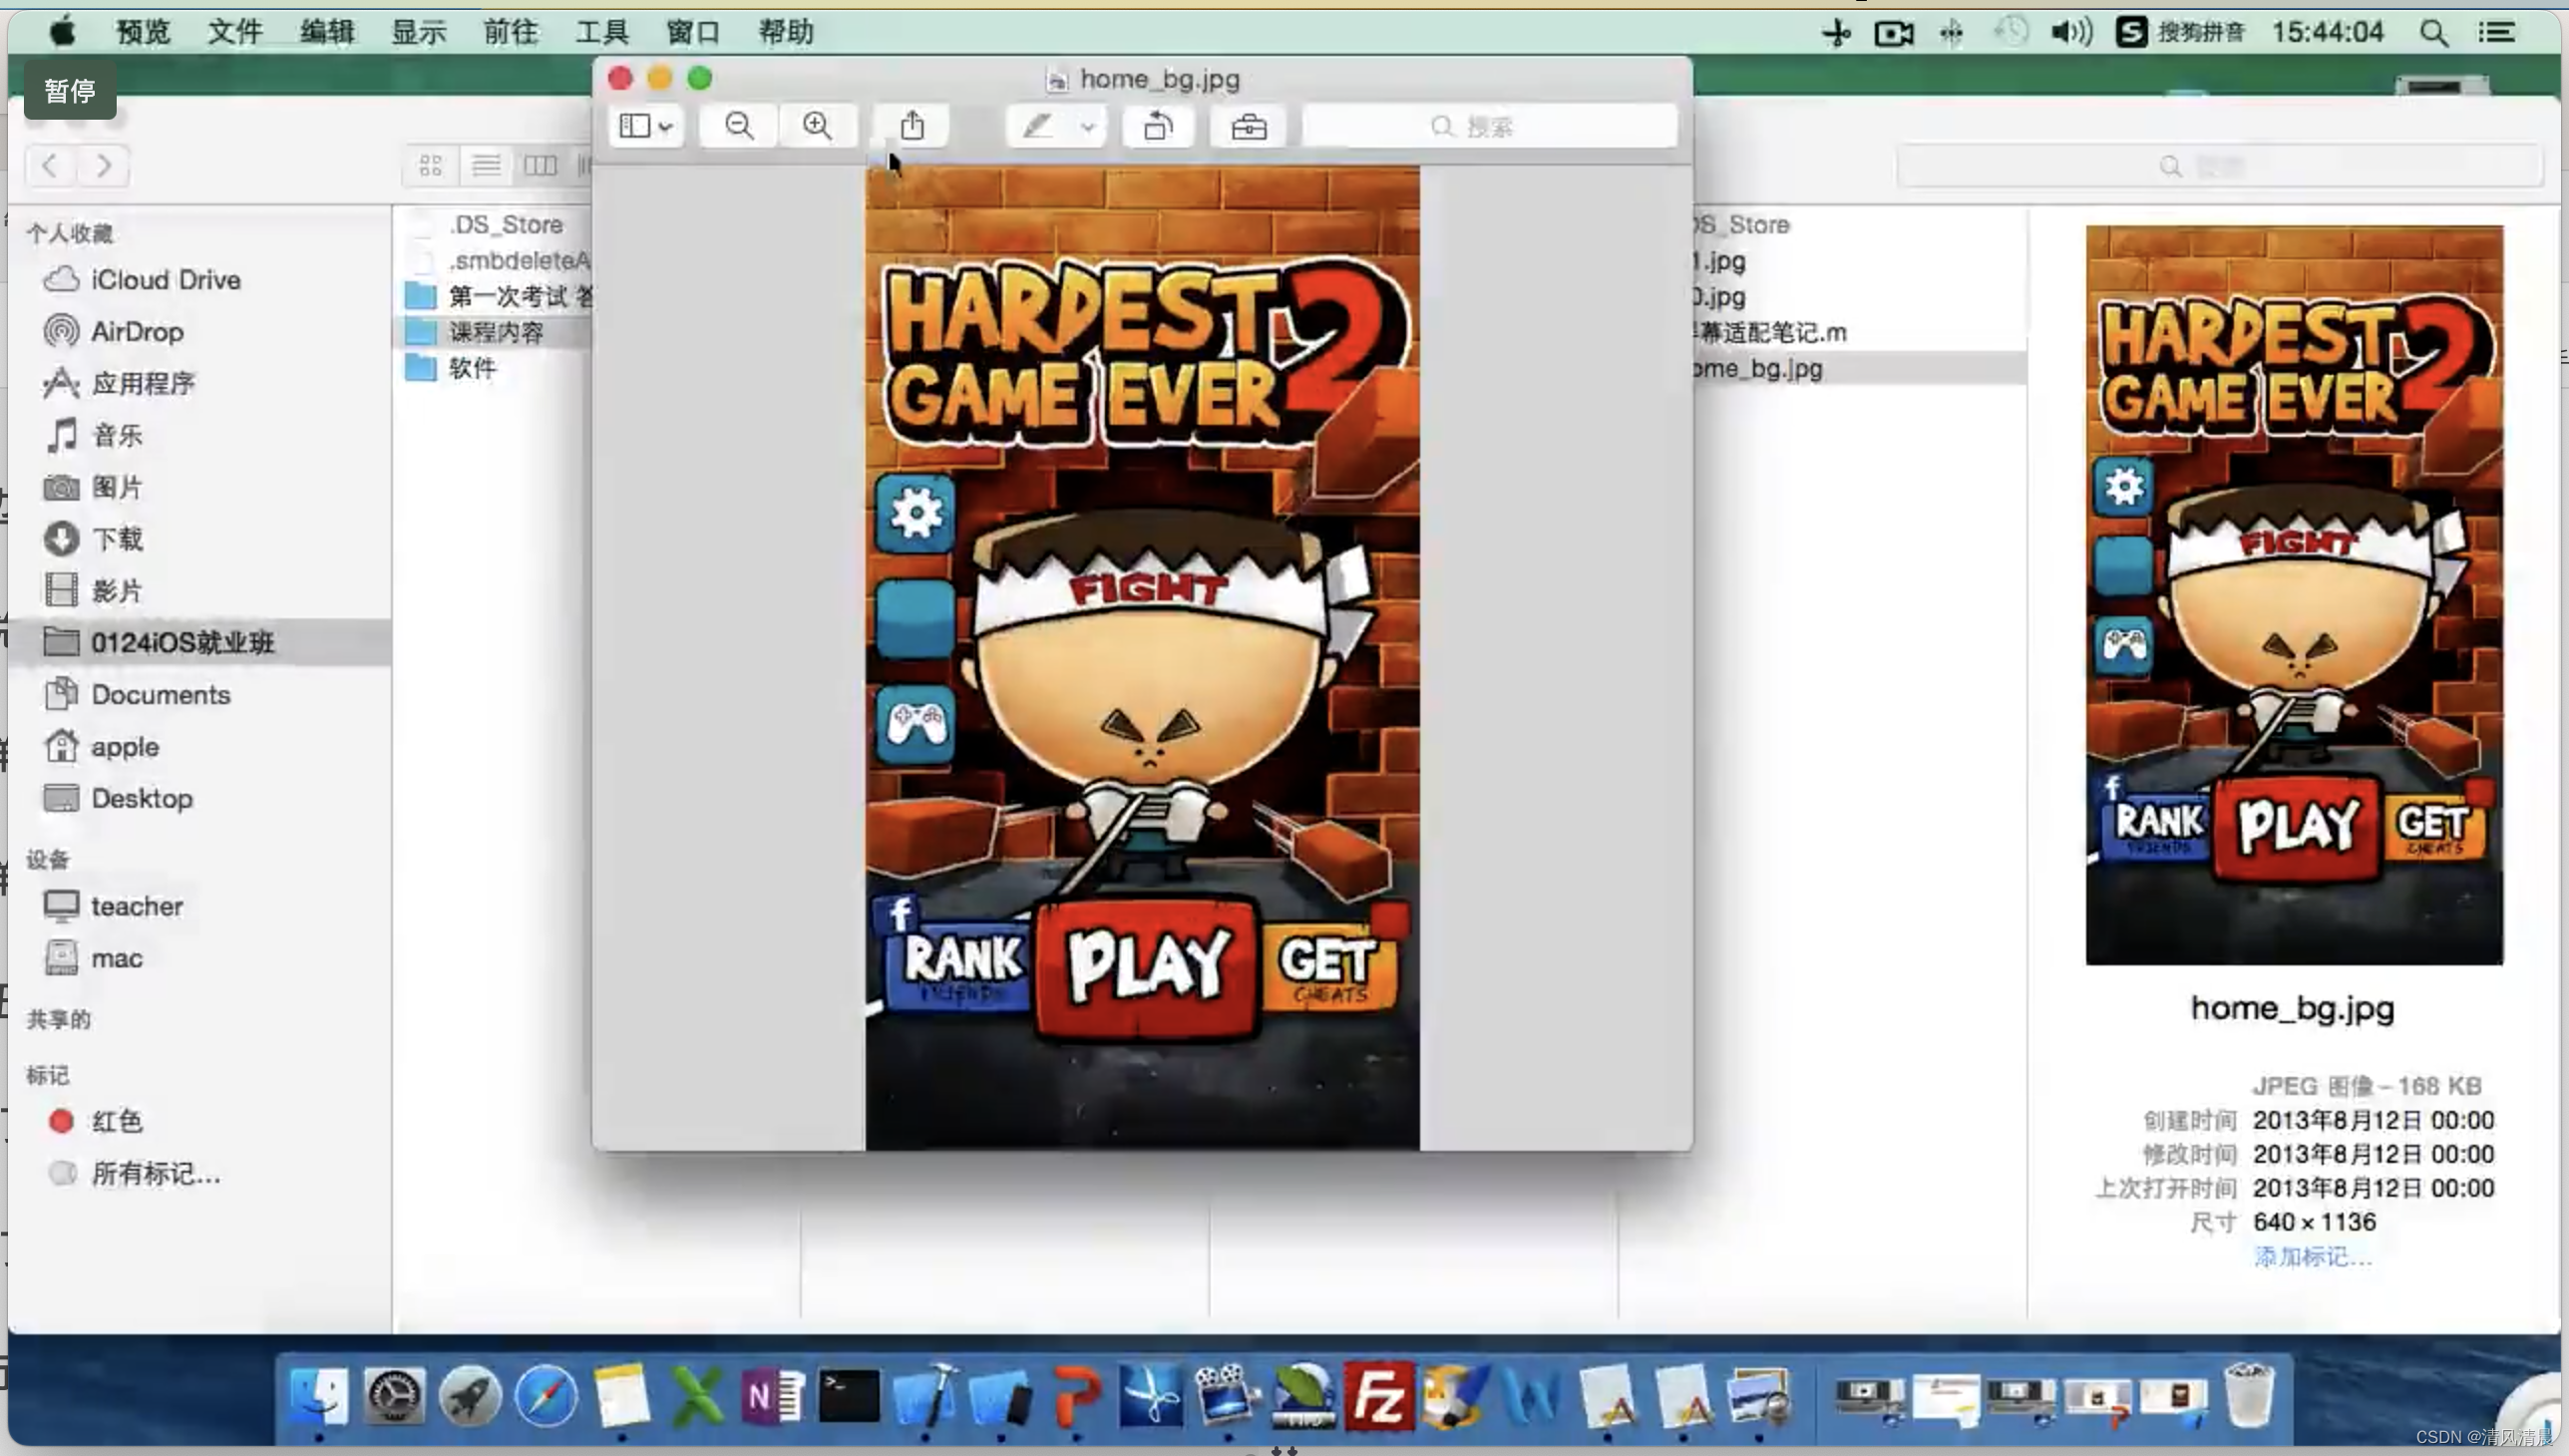Open Launchpad from the Dock
Viewport: 2569px width, 1456px height.
click(x=469, y=1396)
